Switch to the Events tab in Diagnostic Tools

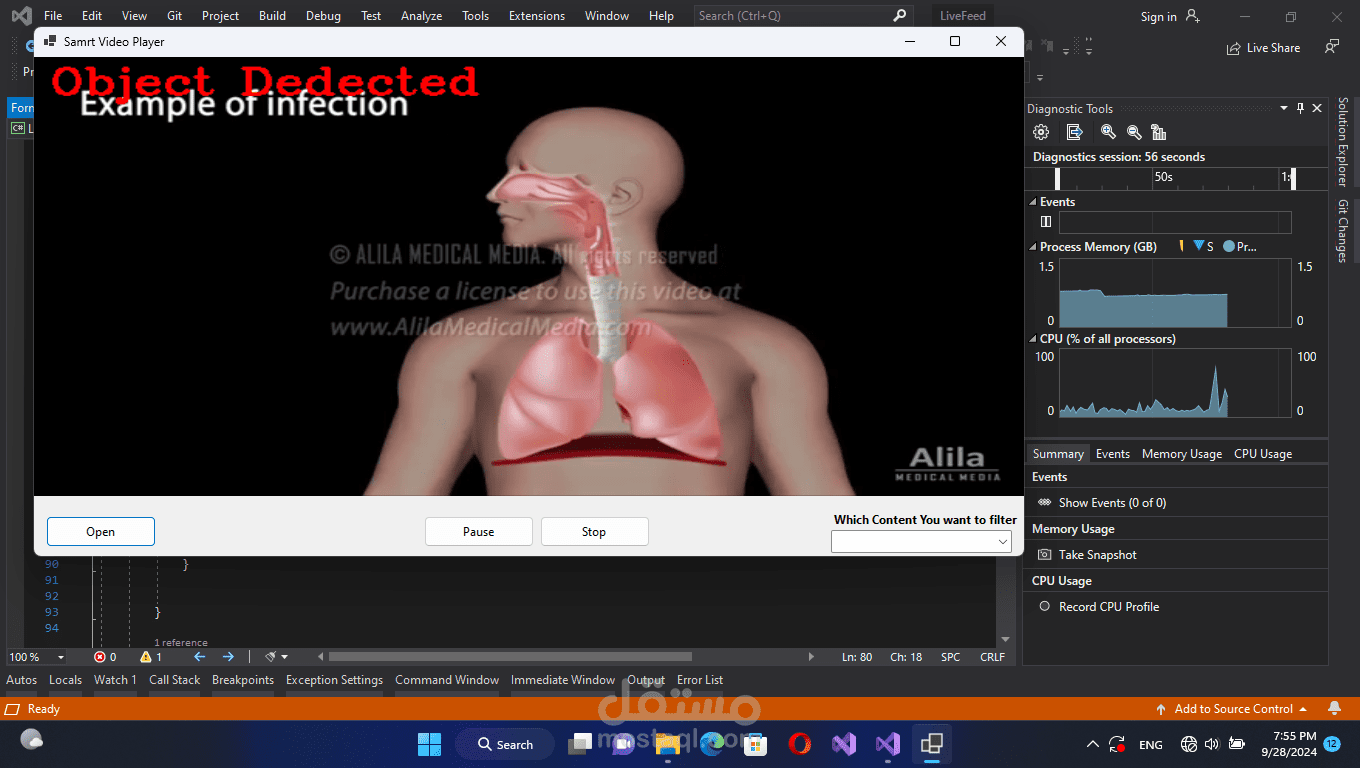click(1112, 454)
